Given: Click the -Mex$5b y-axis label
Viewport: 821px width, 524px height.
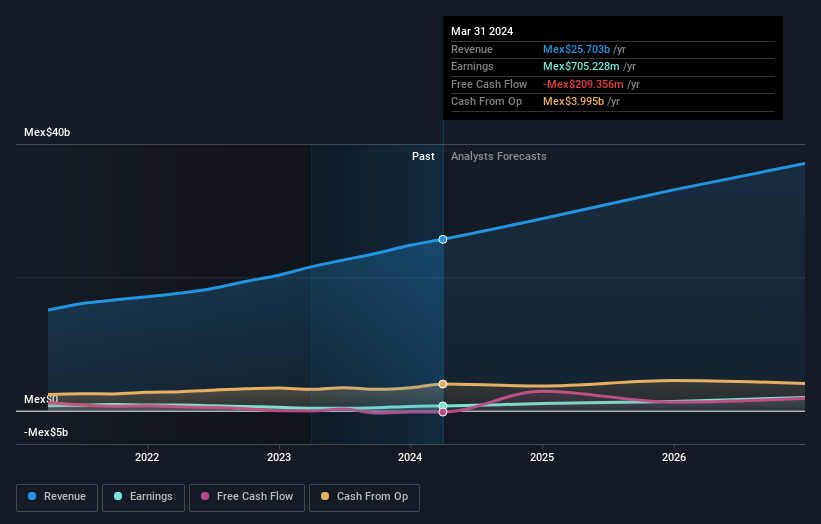Looking at the screenshot, I should tap(46, 432).
